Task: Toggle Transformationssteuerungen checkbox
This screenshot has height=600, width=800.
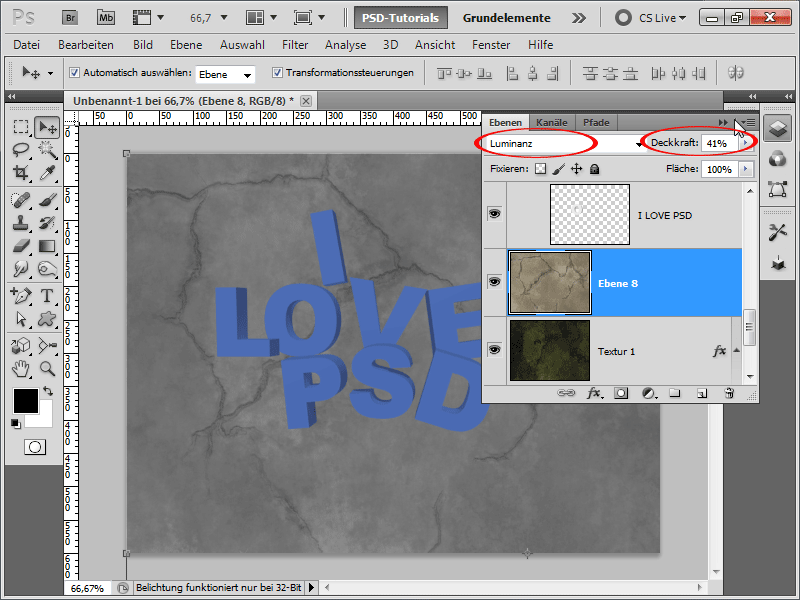Action: click(277, 72)
